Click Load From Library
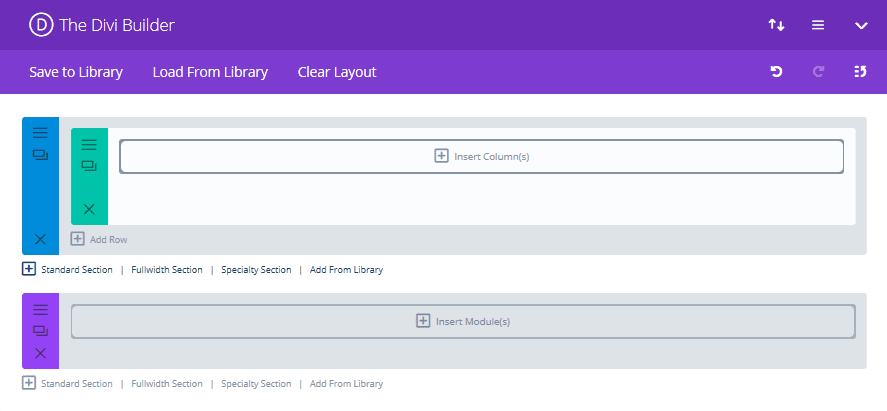887x411 pixels. point(210,72)
